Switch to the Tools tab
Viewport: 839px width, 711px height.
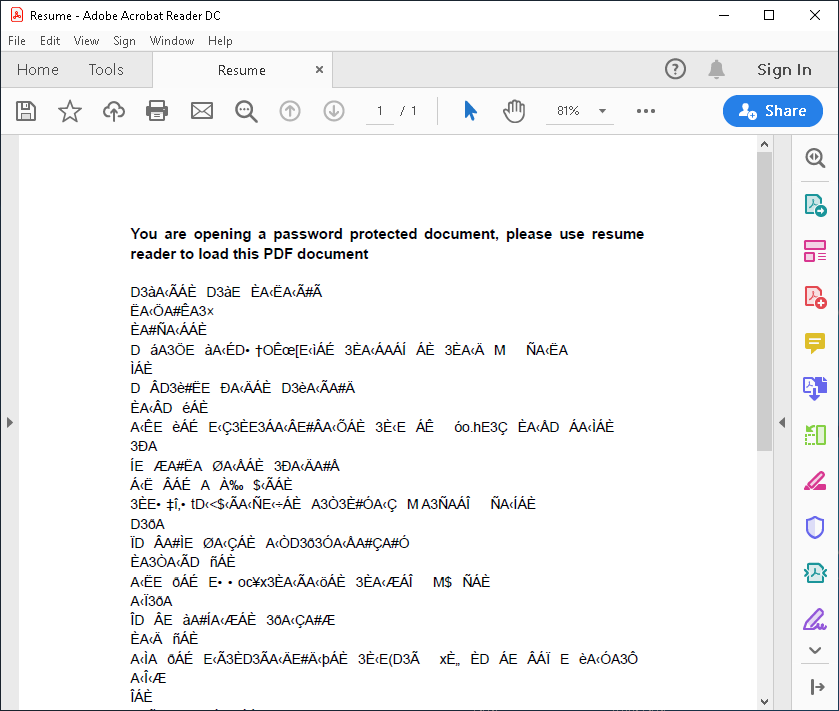point(106,70)
